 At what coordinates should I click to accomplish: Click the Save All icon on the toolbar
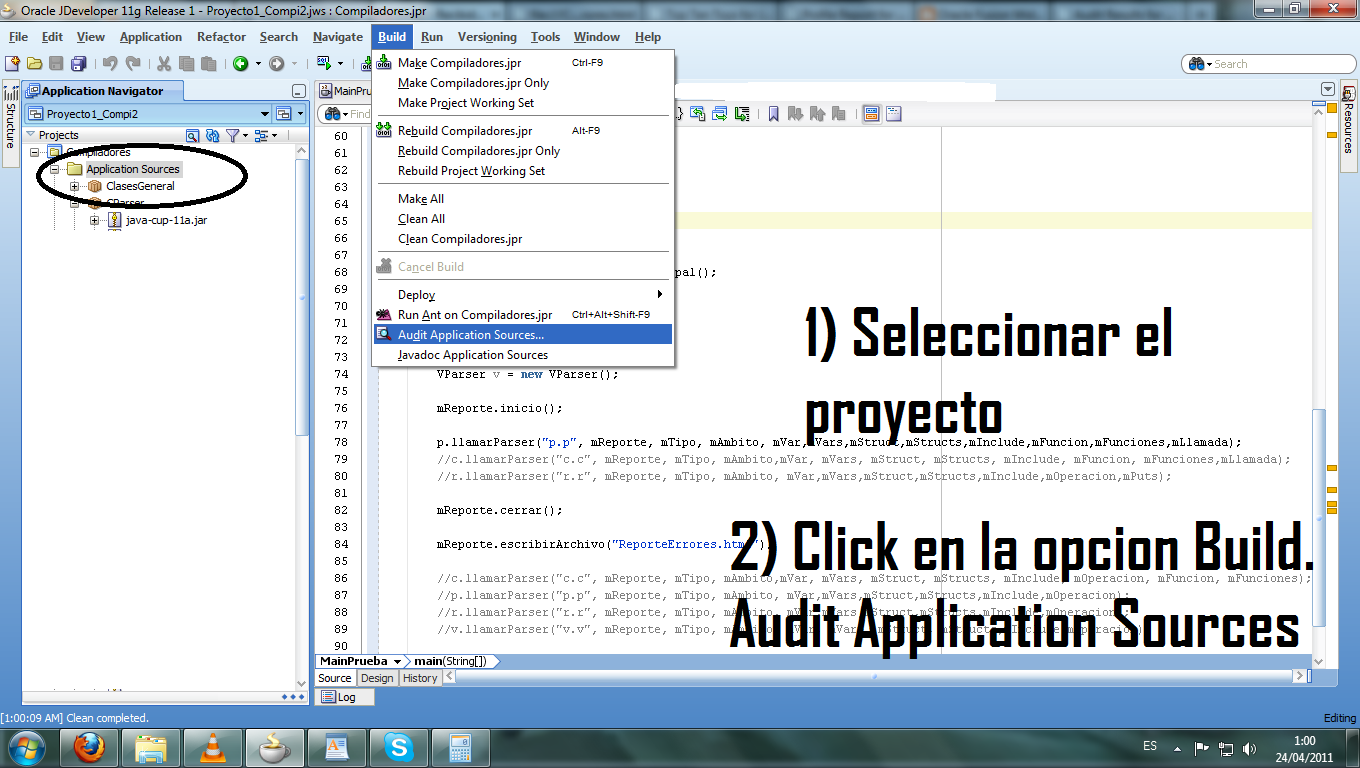pyautogui.click(x=80, y=63)
